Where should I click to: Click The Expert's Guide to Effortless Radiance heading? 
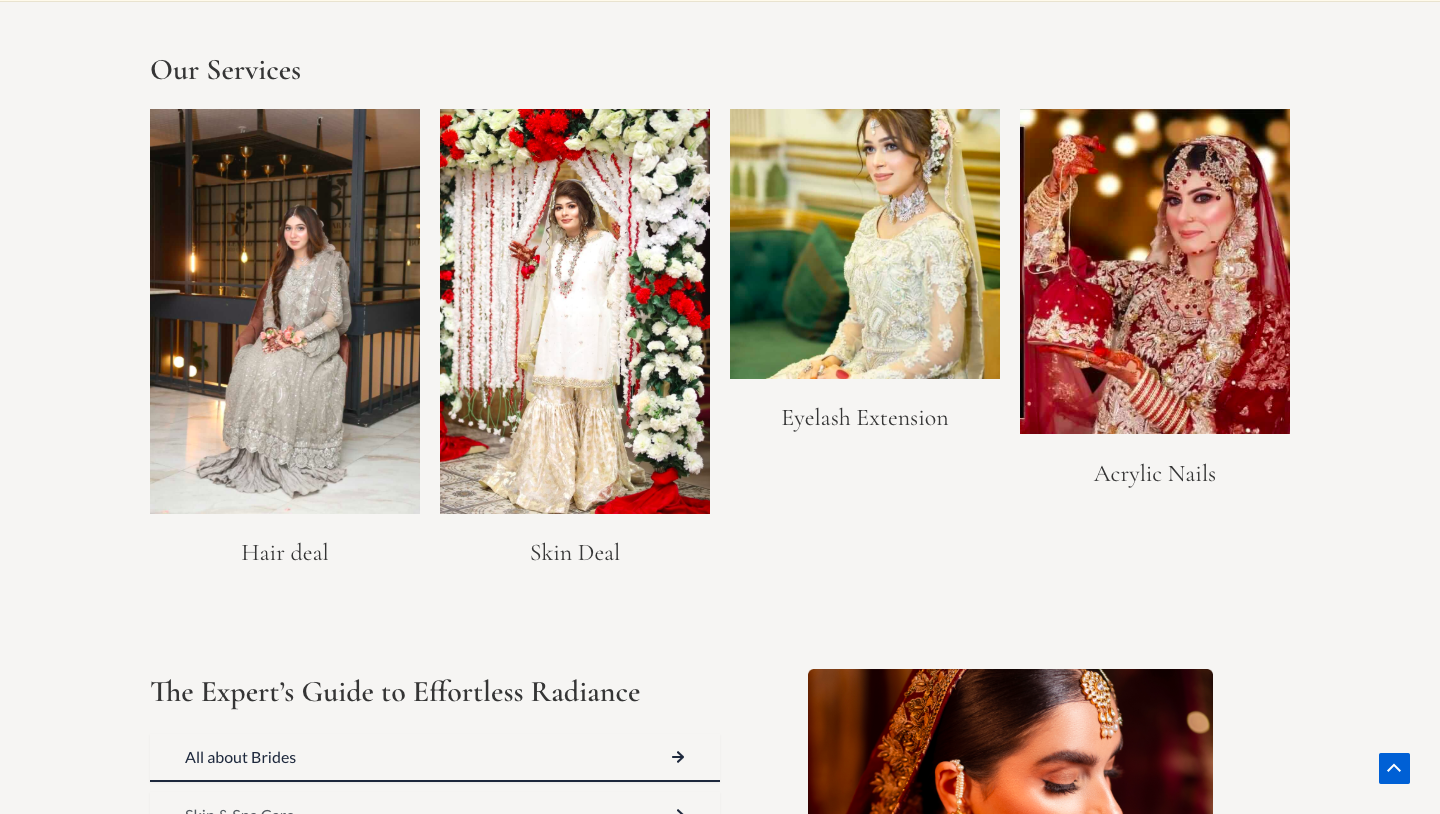[395, 691]
